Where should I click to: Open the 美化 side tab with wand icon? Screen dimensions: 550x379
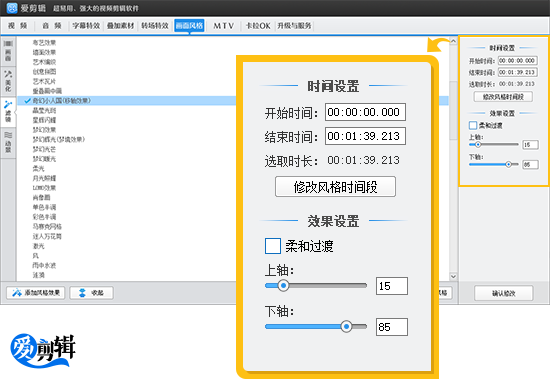pyautogui.click(x=8, y=81)
